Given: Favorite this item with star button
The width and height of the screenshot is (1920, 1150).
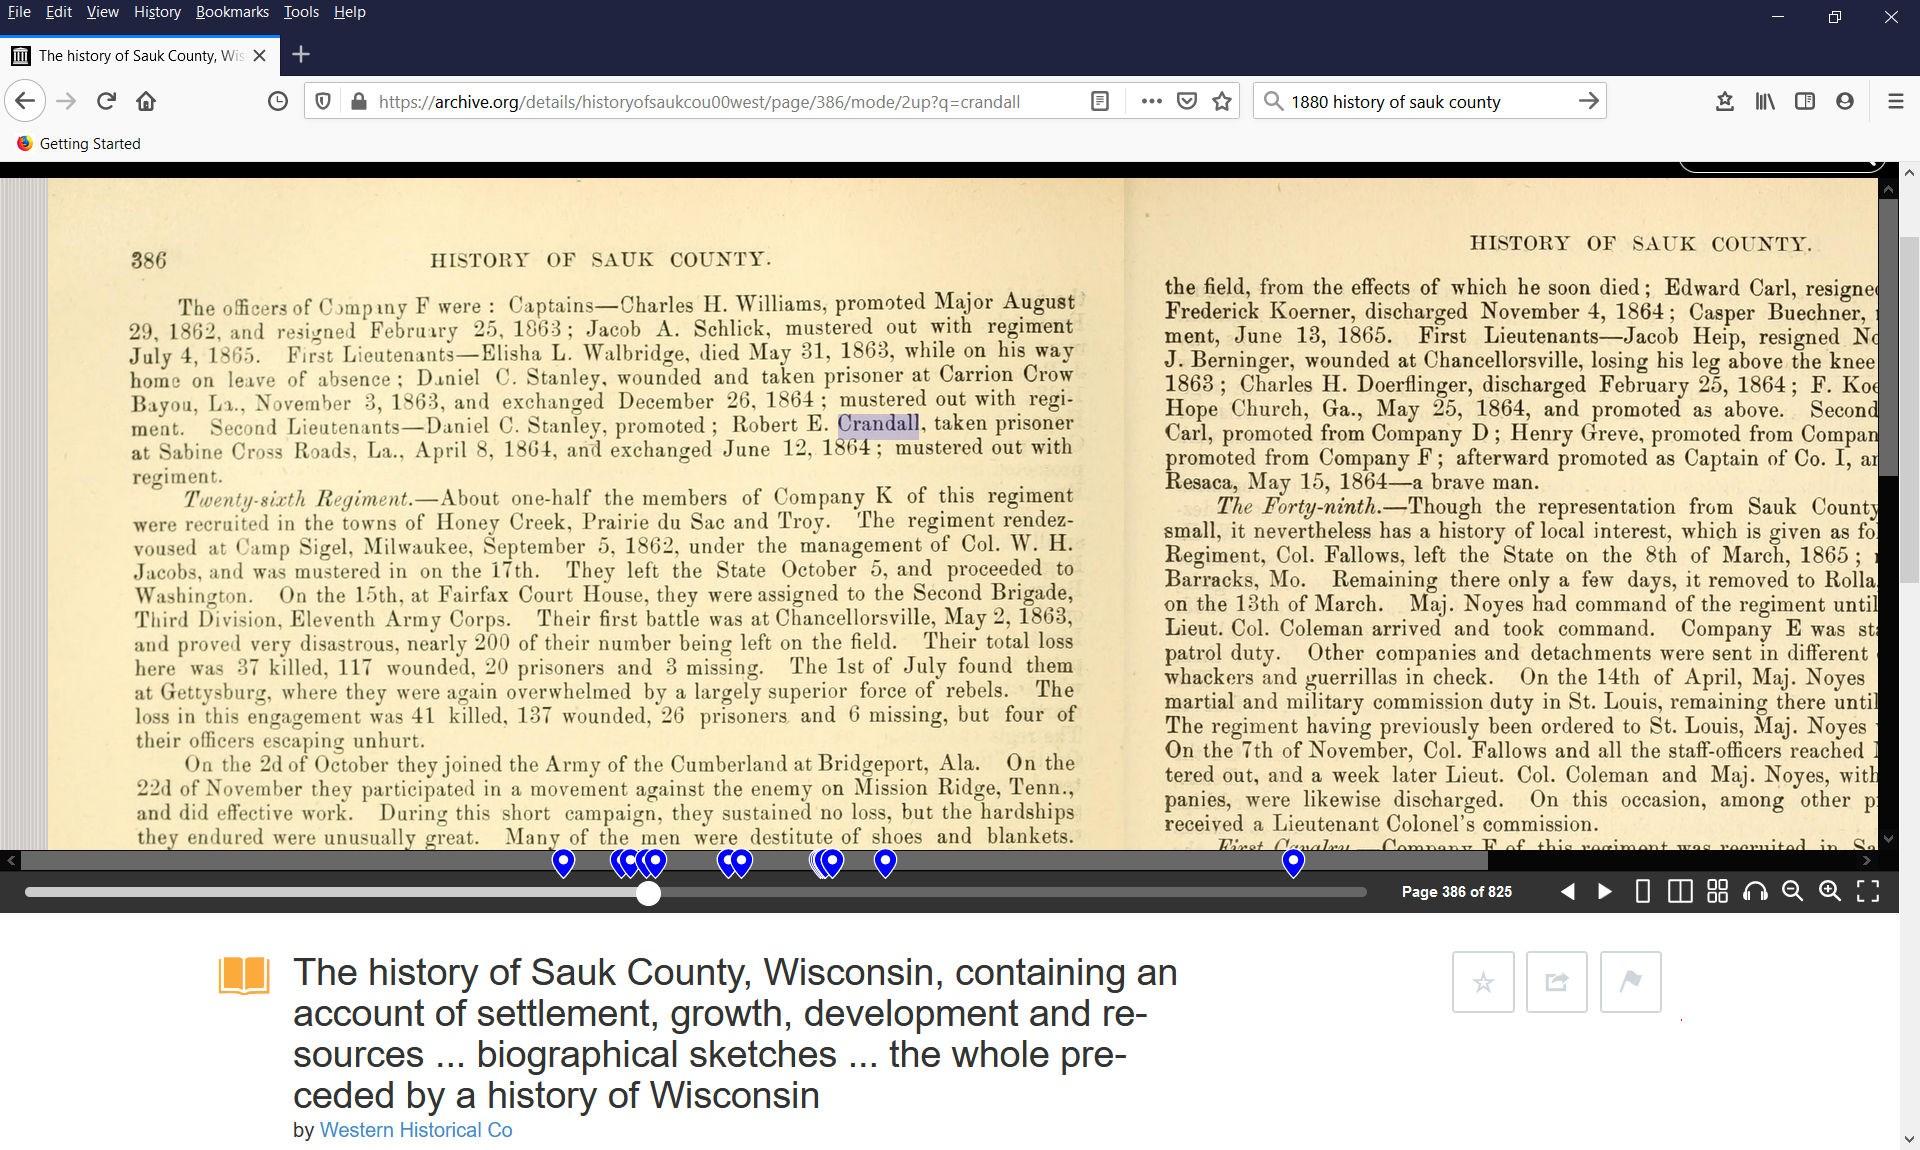Looking at the screenshot, I should (x=1482, y=982).
